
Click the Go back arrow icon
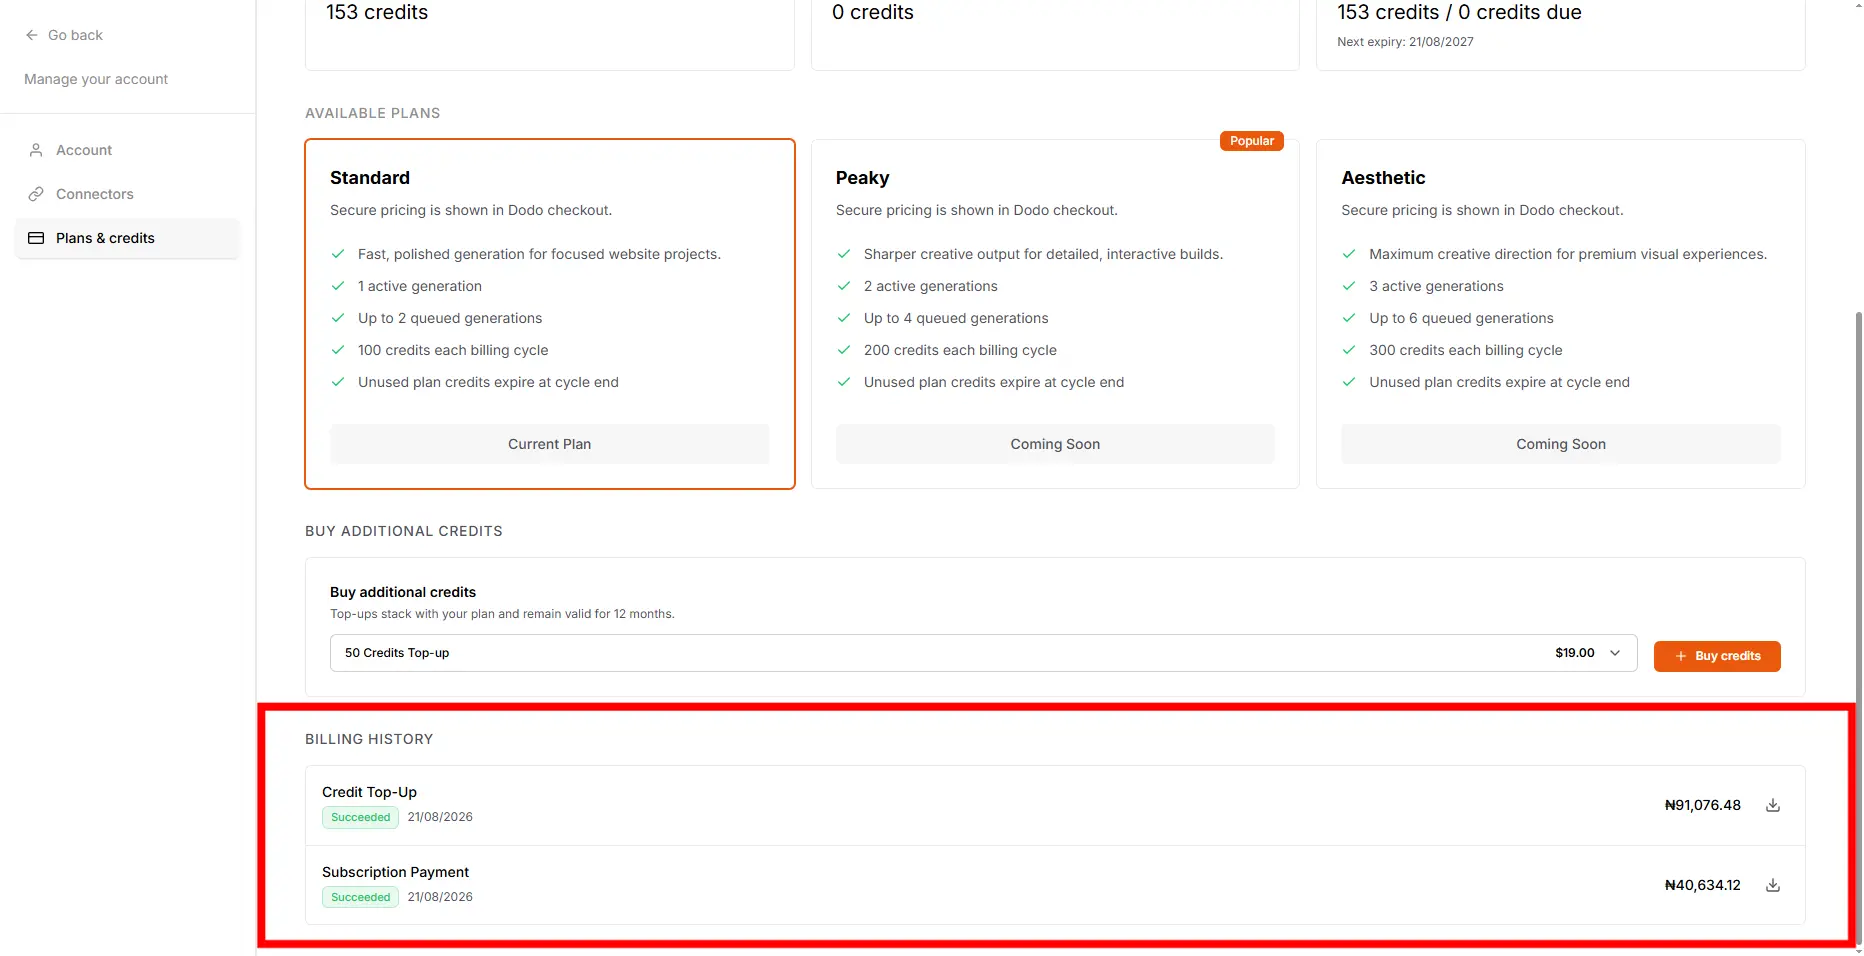click(32, 35)
